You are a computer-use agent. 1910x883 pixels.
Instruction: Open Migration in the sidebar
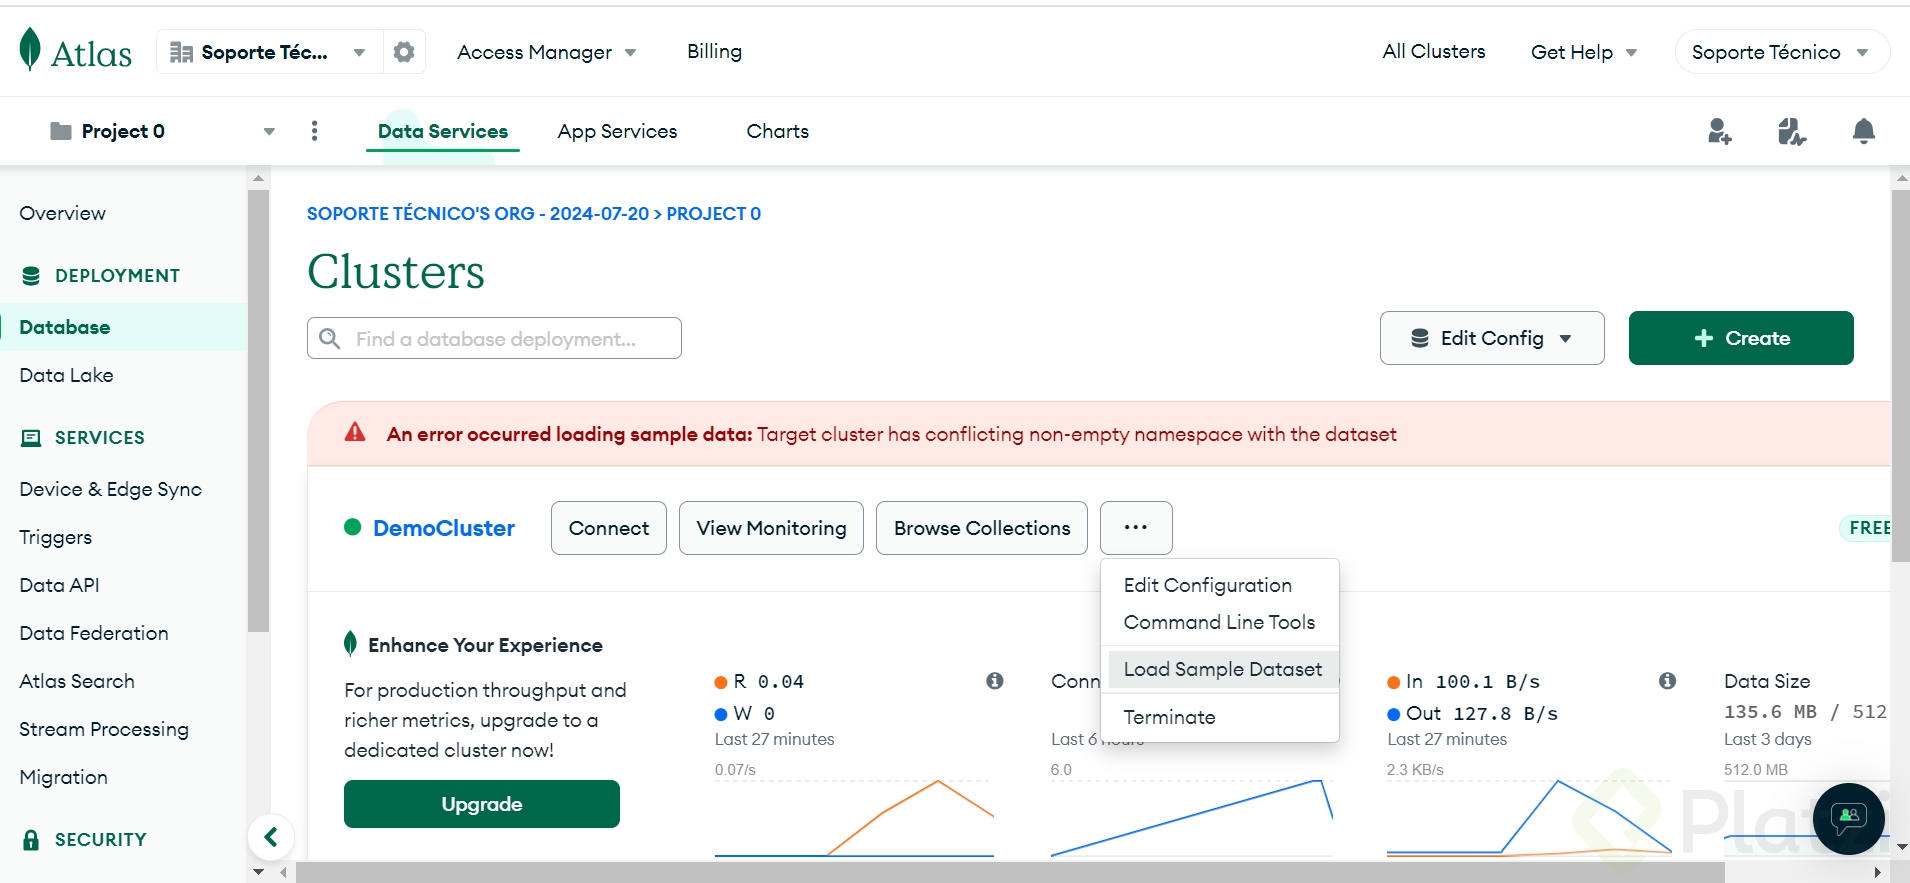64,777
